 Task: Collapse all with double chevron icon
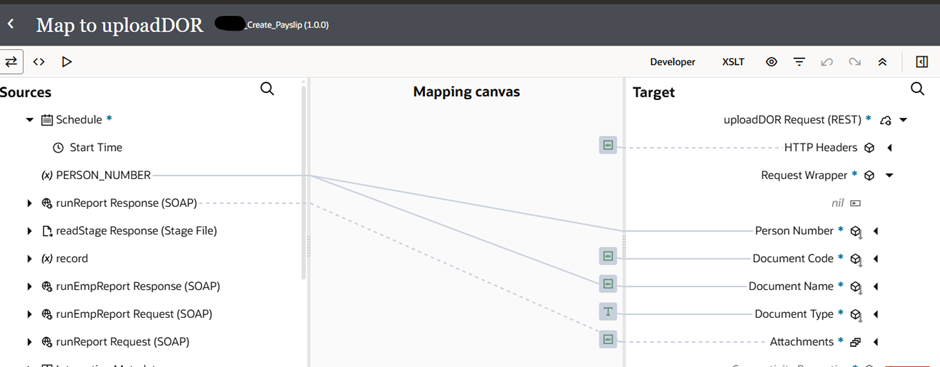tap(882, 62)
